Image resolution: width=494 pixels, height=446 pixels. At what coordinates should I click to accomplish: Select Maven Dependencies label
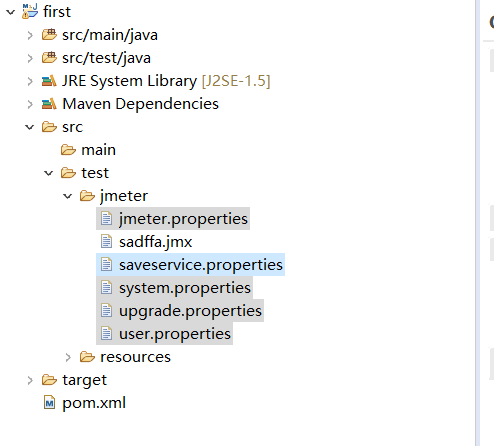pos(140,104)
